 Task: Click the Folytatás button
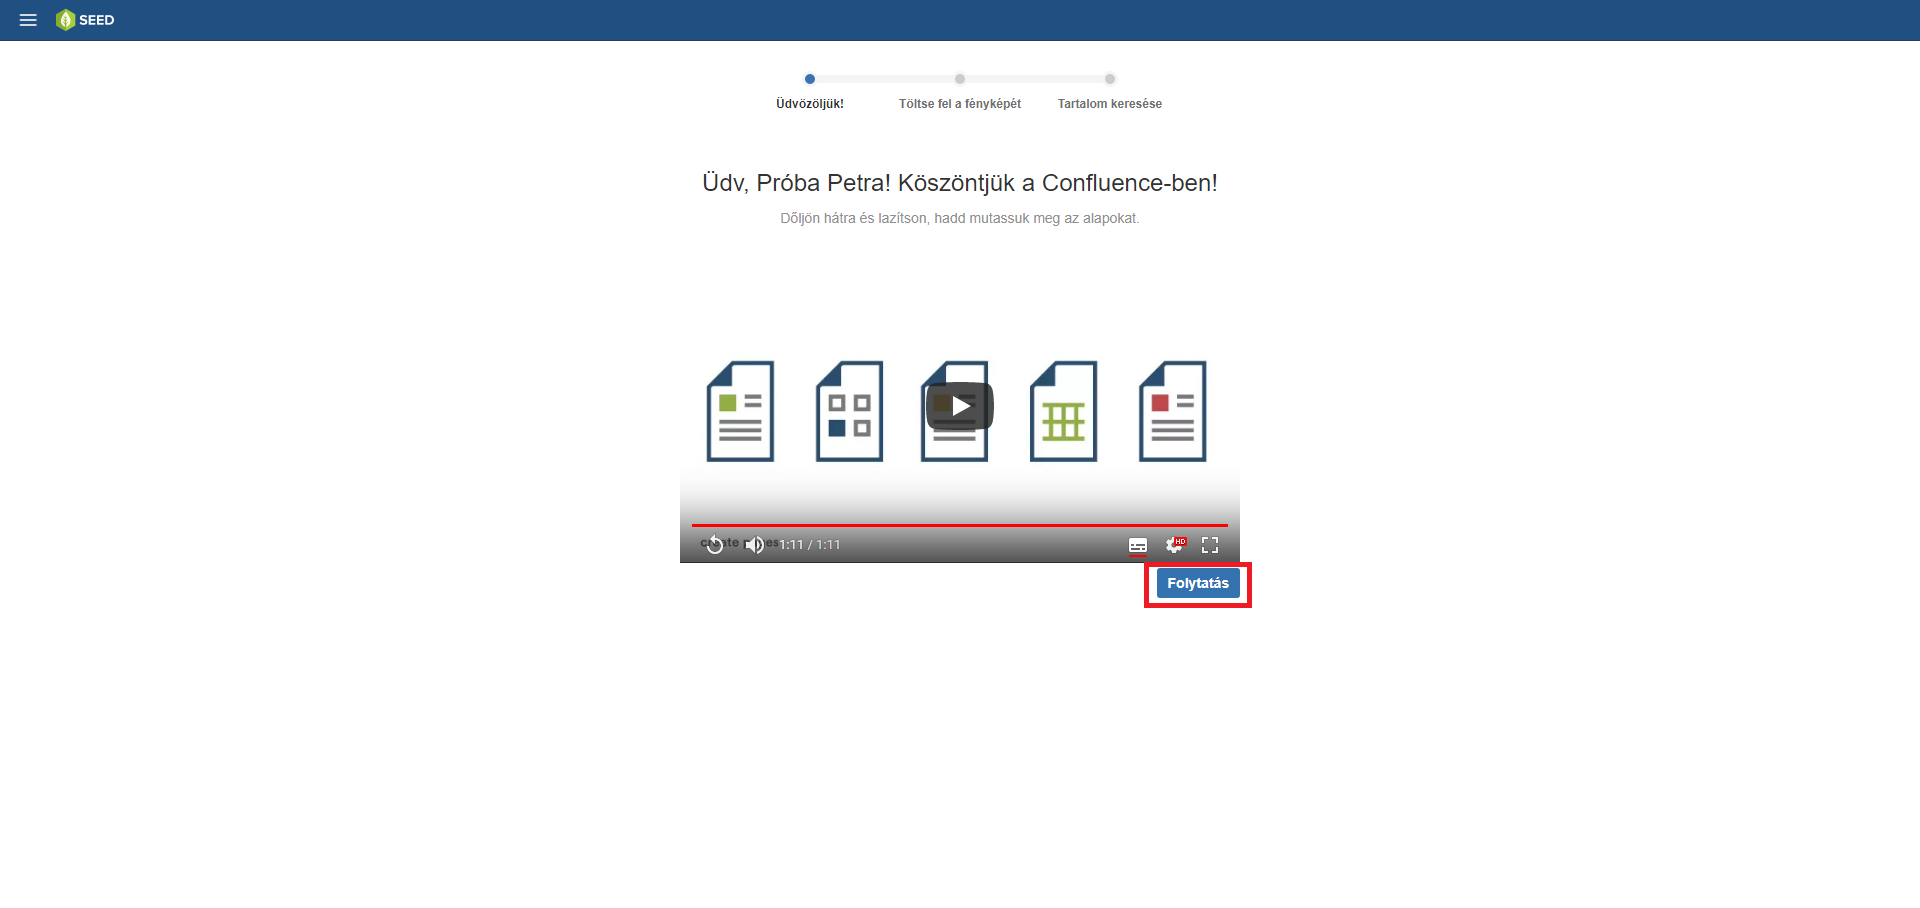1197,583
